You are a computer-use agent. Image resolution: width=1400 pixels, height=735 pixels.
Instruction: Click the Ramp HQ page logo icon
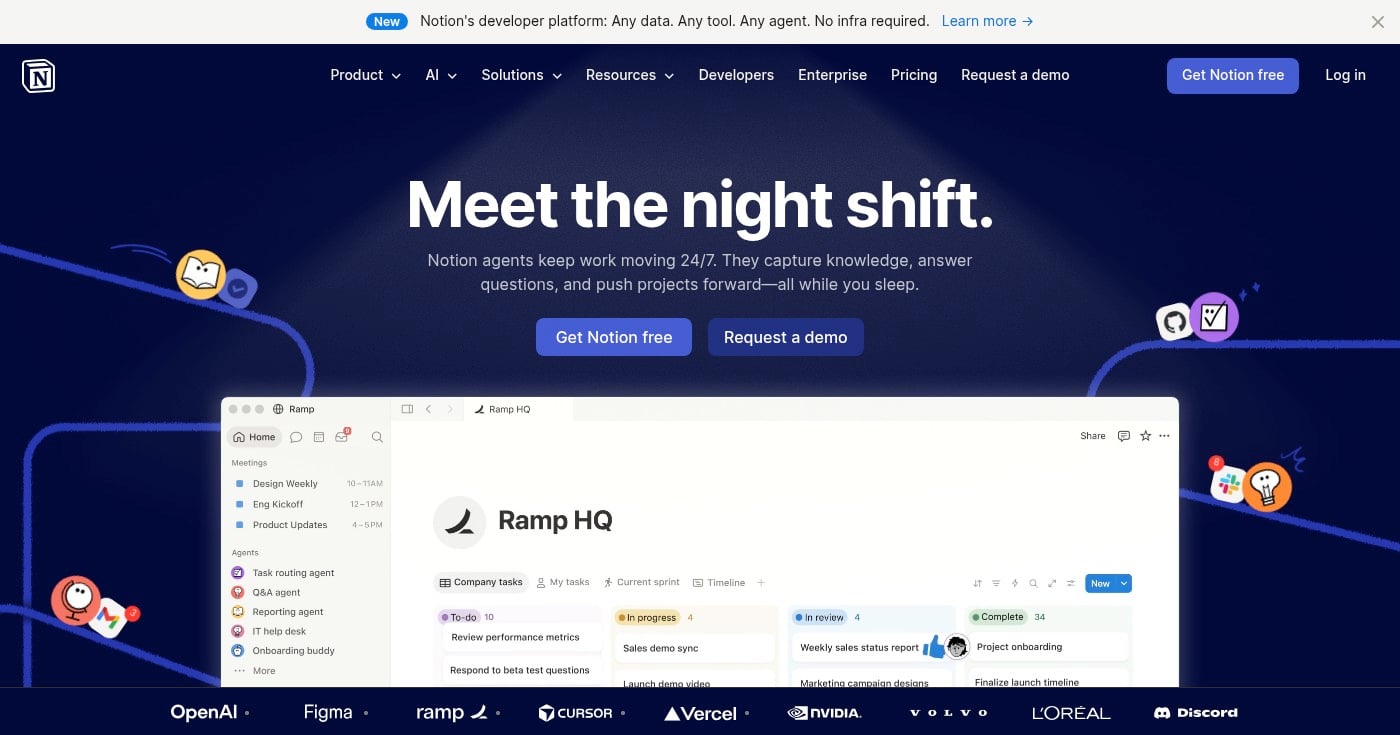pos(460,522)
